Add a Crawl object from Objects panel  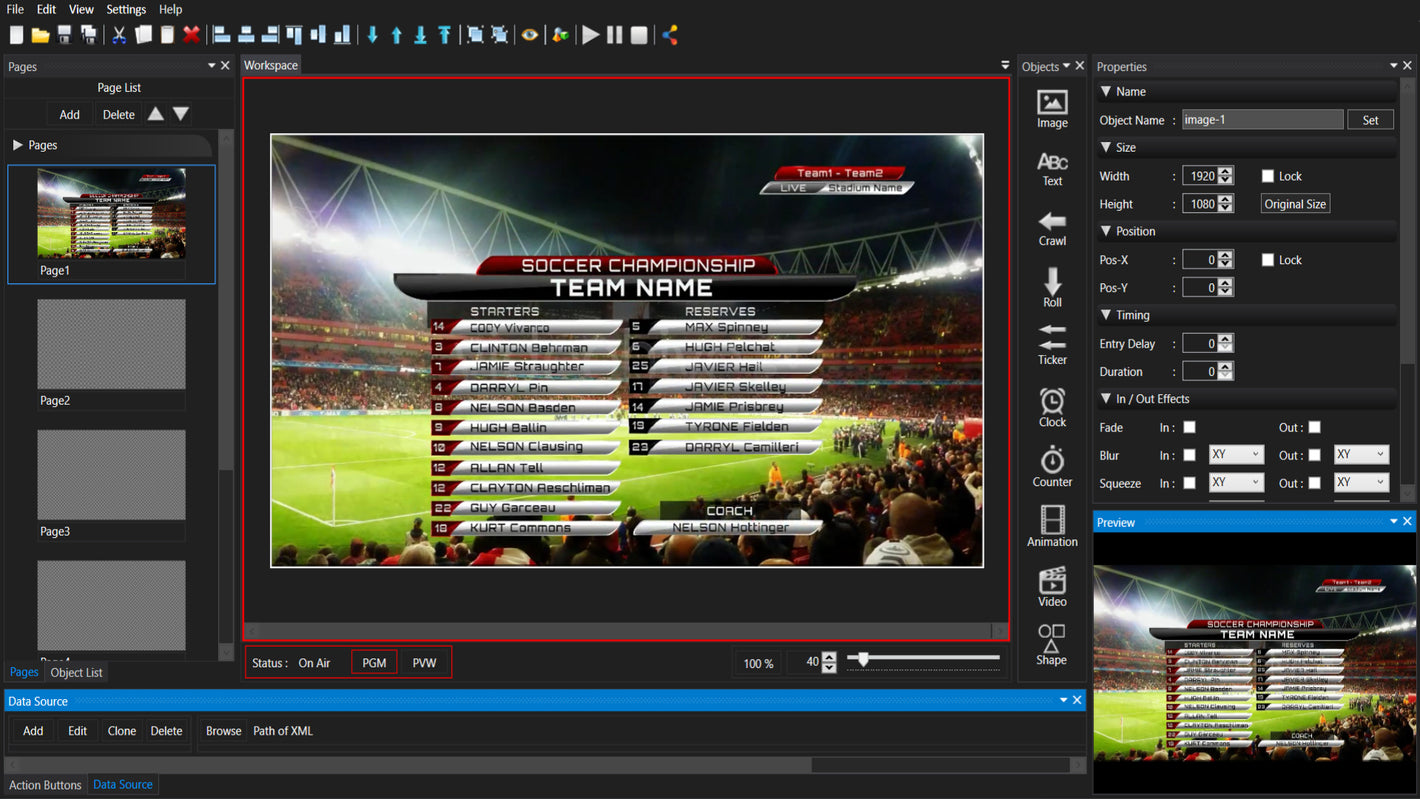pos(1052,227)
